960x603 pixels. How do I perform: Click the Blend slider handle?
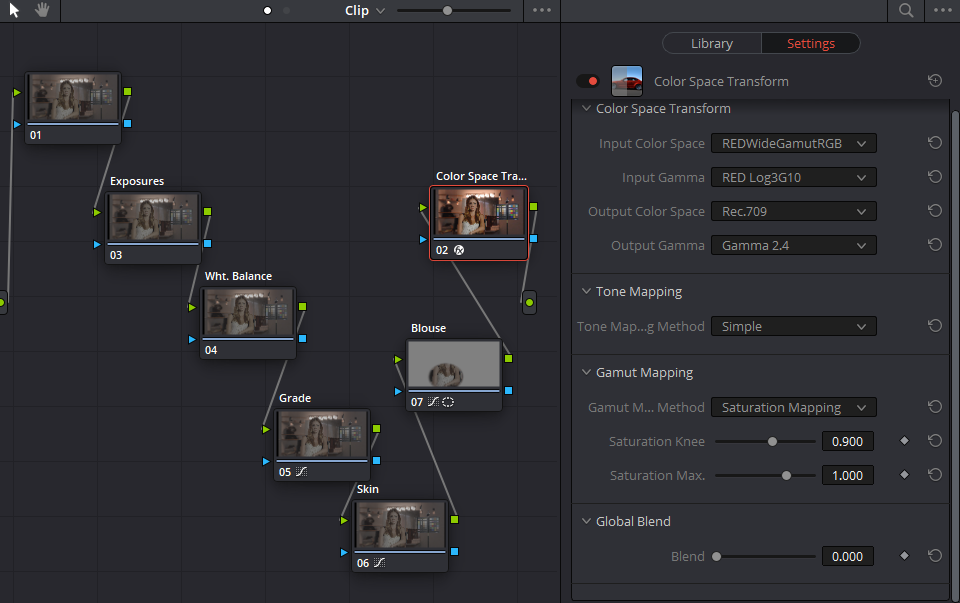click(x=716, y=556)
